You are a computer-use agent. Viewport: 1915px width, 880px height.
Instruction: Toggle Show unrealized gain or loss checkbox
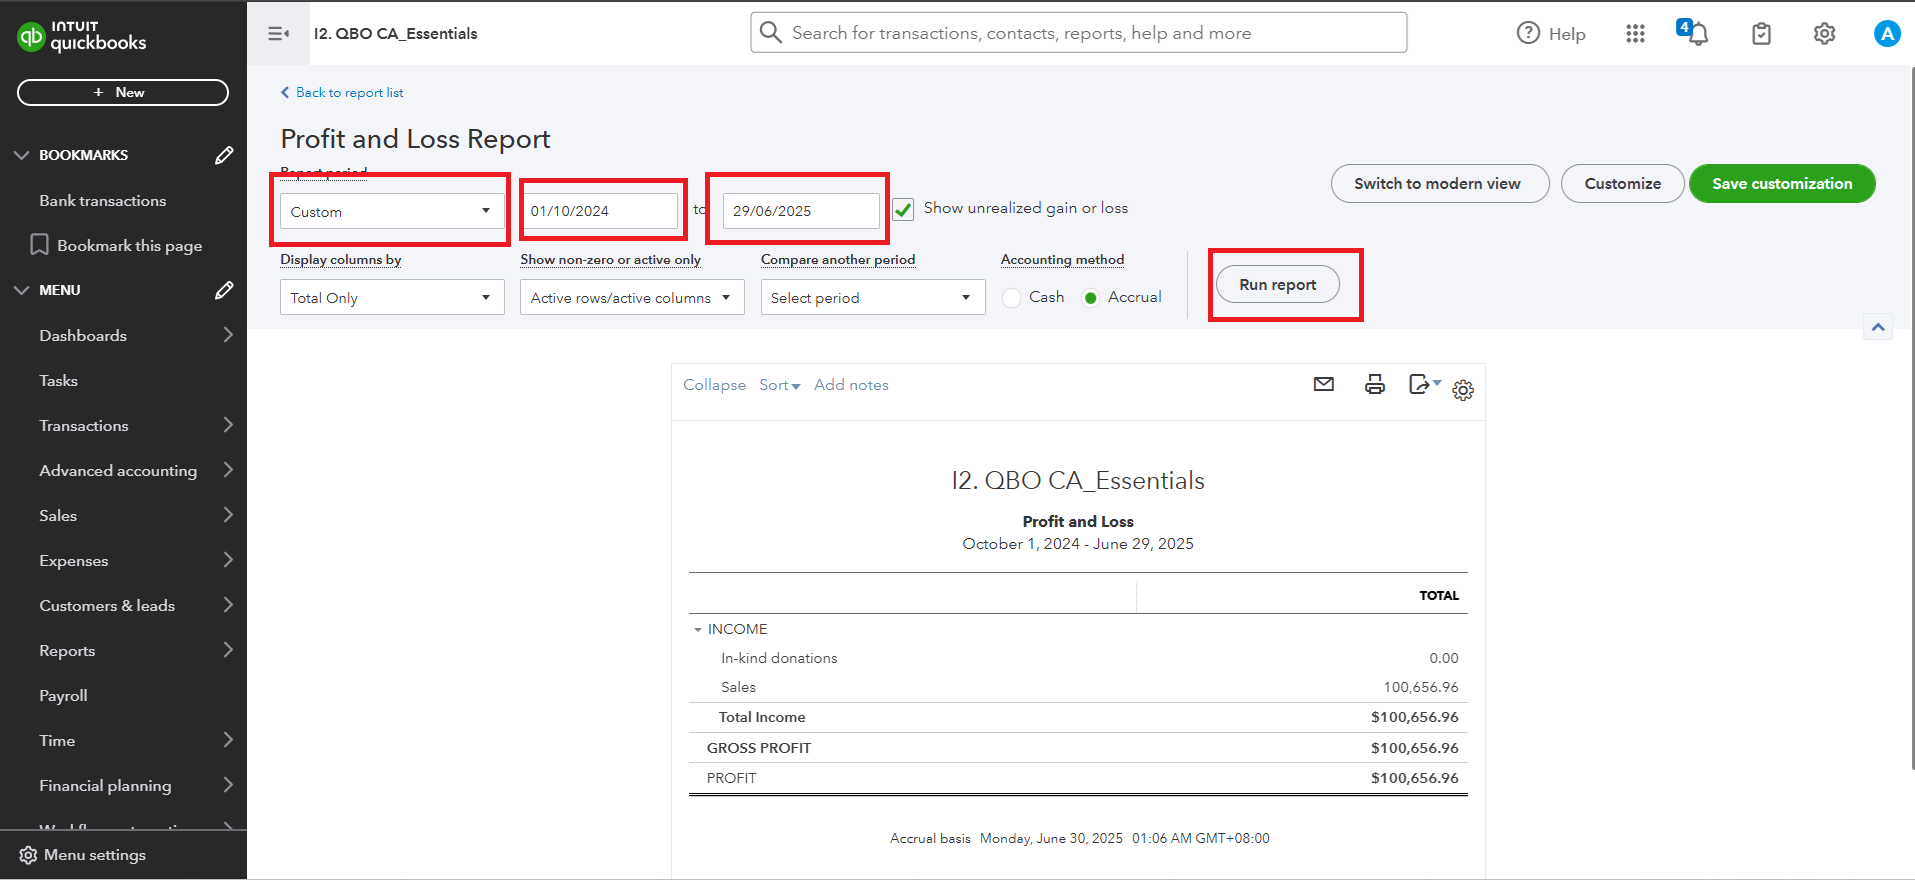[903, 209]
